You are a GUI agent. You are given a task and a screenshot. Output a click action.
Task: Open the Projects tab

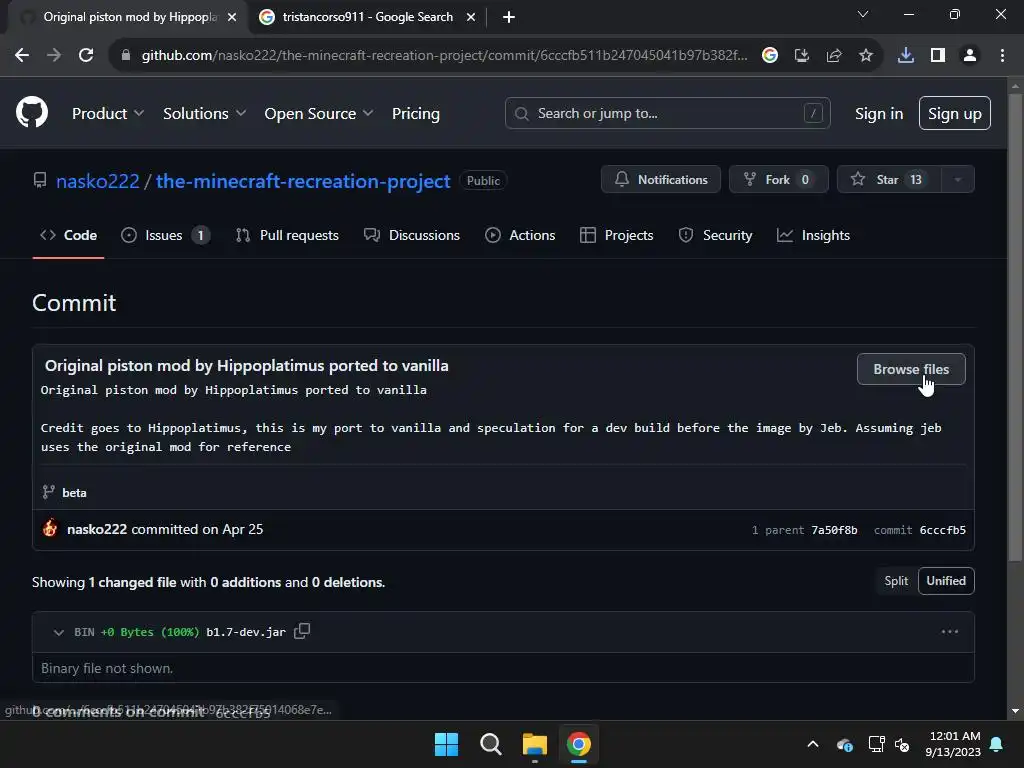(616, 235)
